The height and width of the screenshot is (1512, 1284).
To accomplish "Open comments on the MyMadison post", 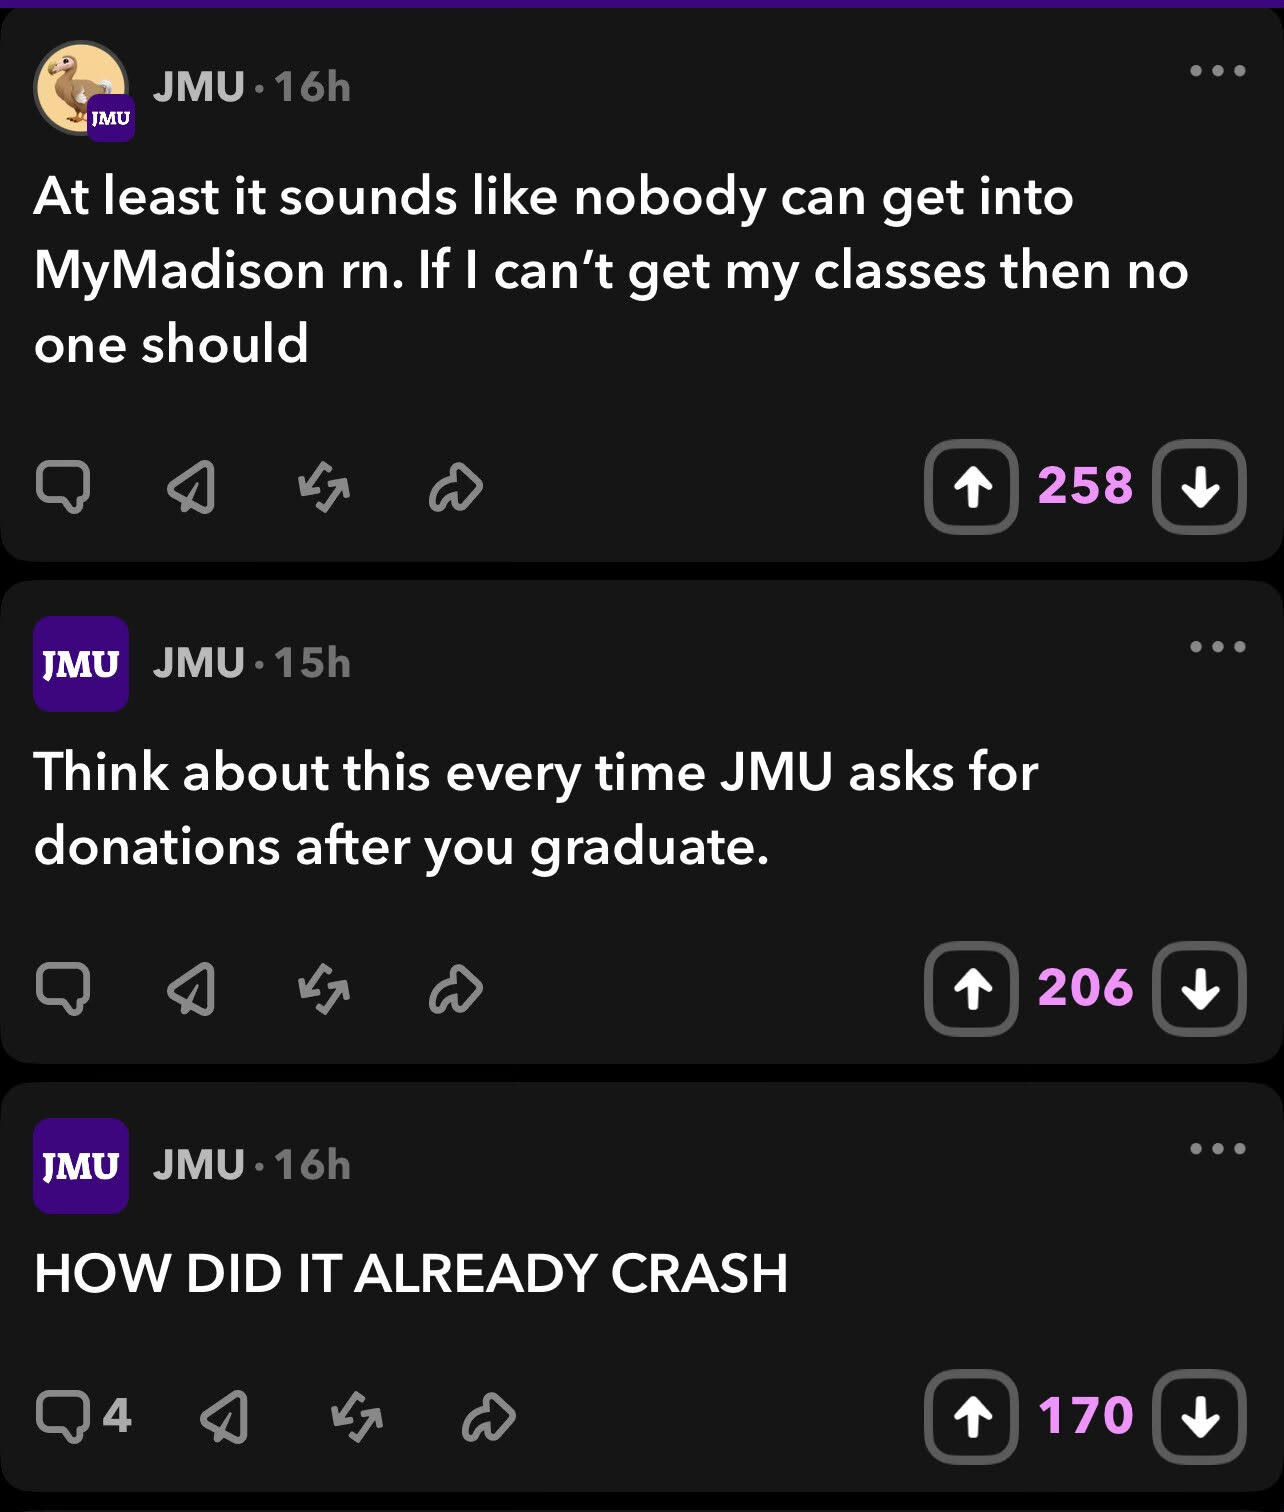I will click(63, 487).
